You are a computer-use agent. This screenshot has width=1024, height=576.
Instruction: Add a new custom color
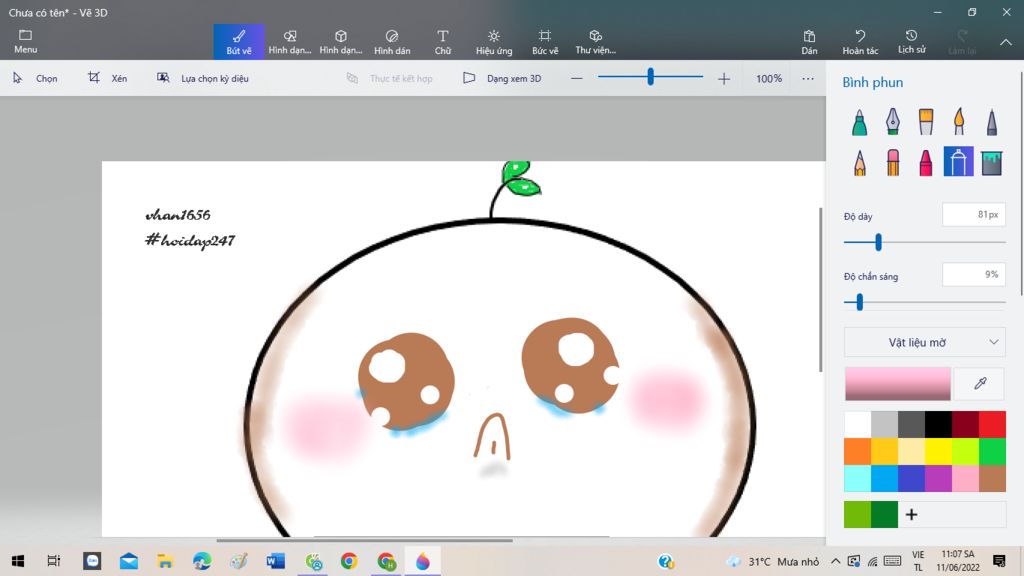point(912,515)
